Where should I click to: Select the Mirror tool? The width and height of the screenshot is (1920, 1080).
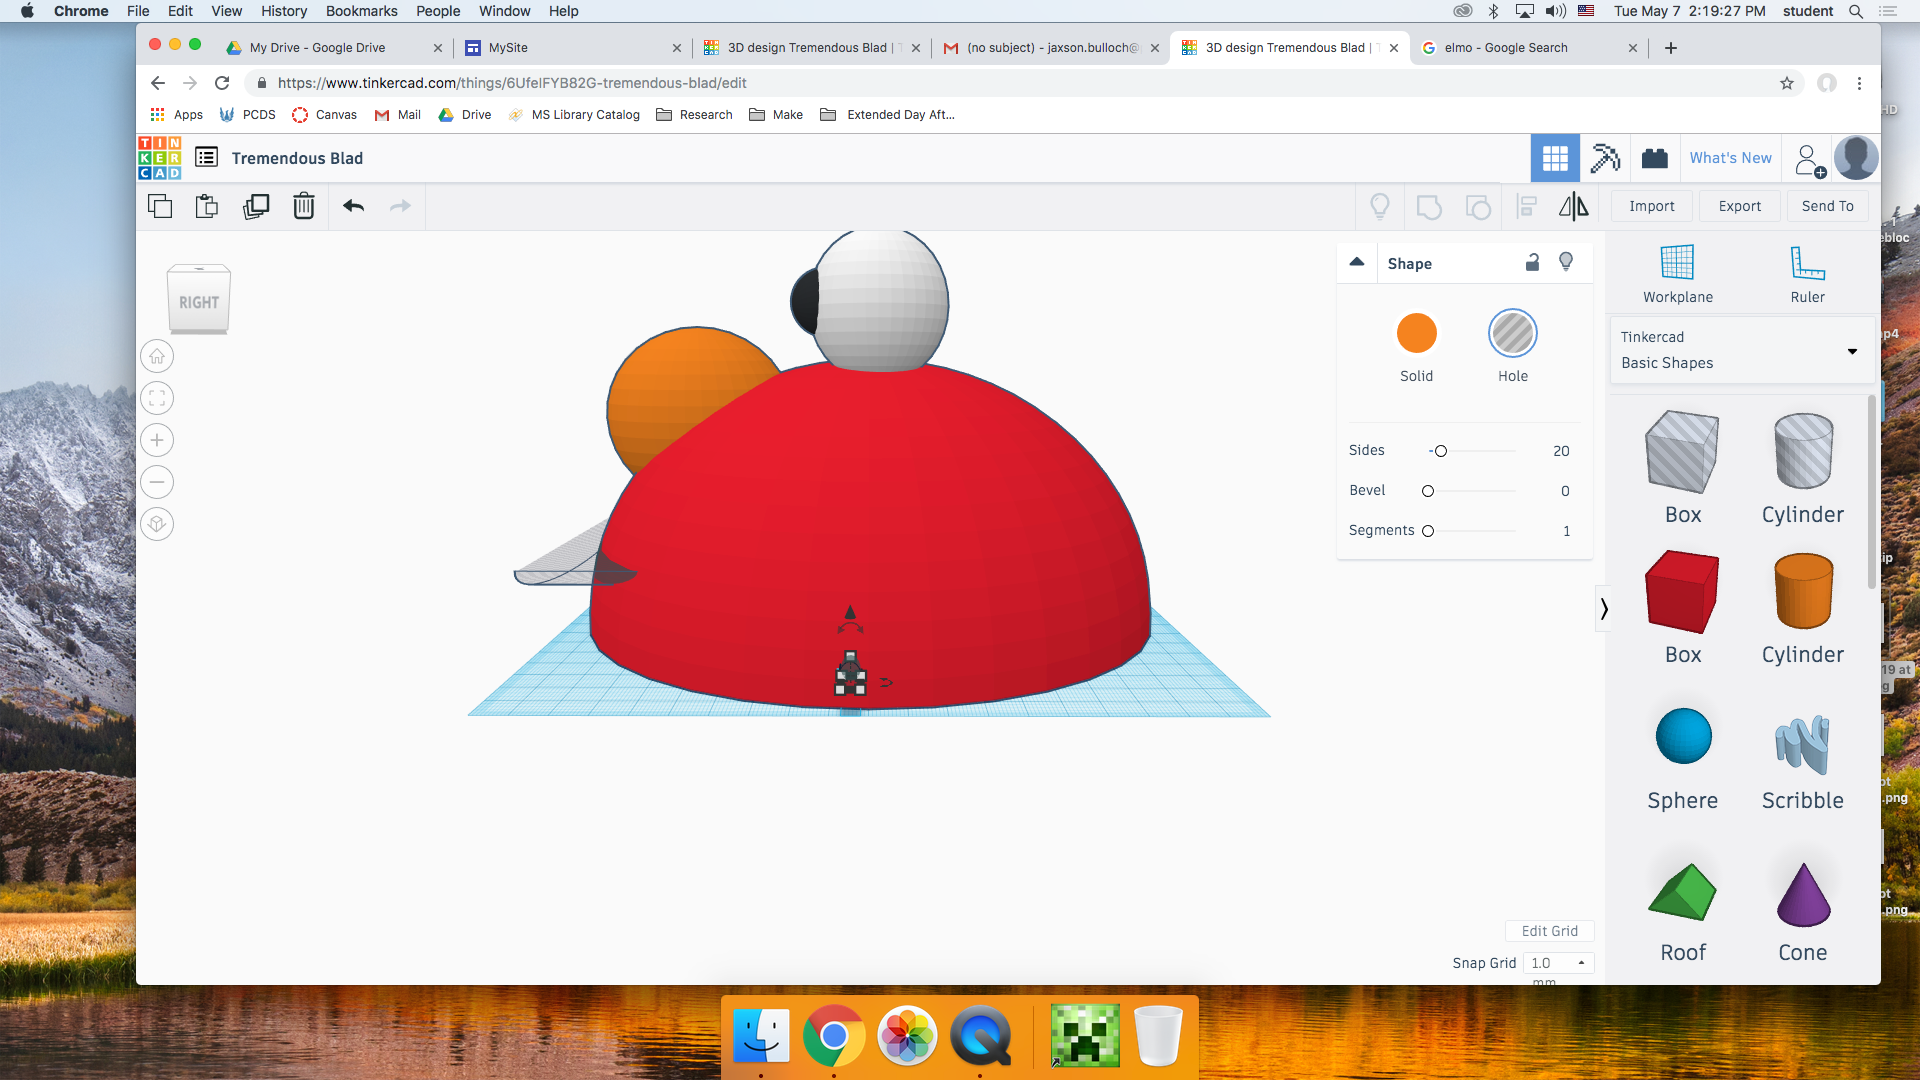pos(1573,206)
